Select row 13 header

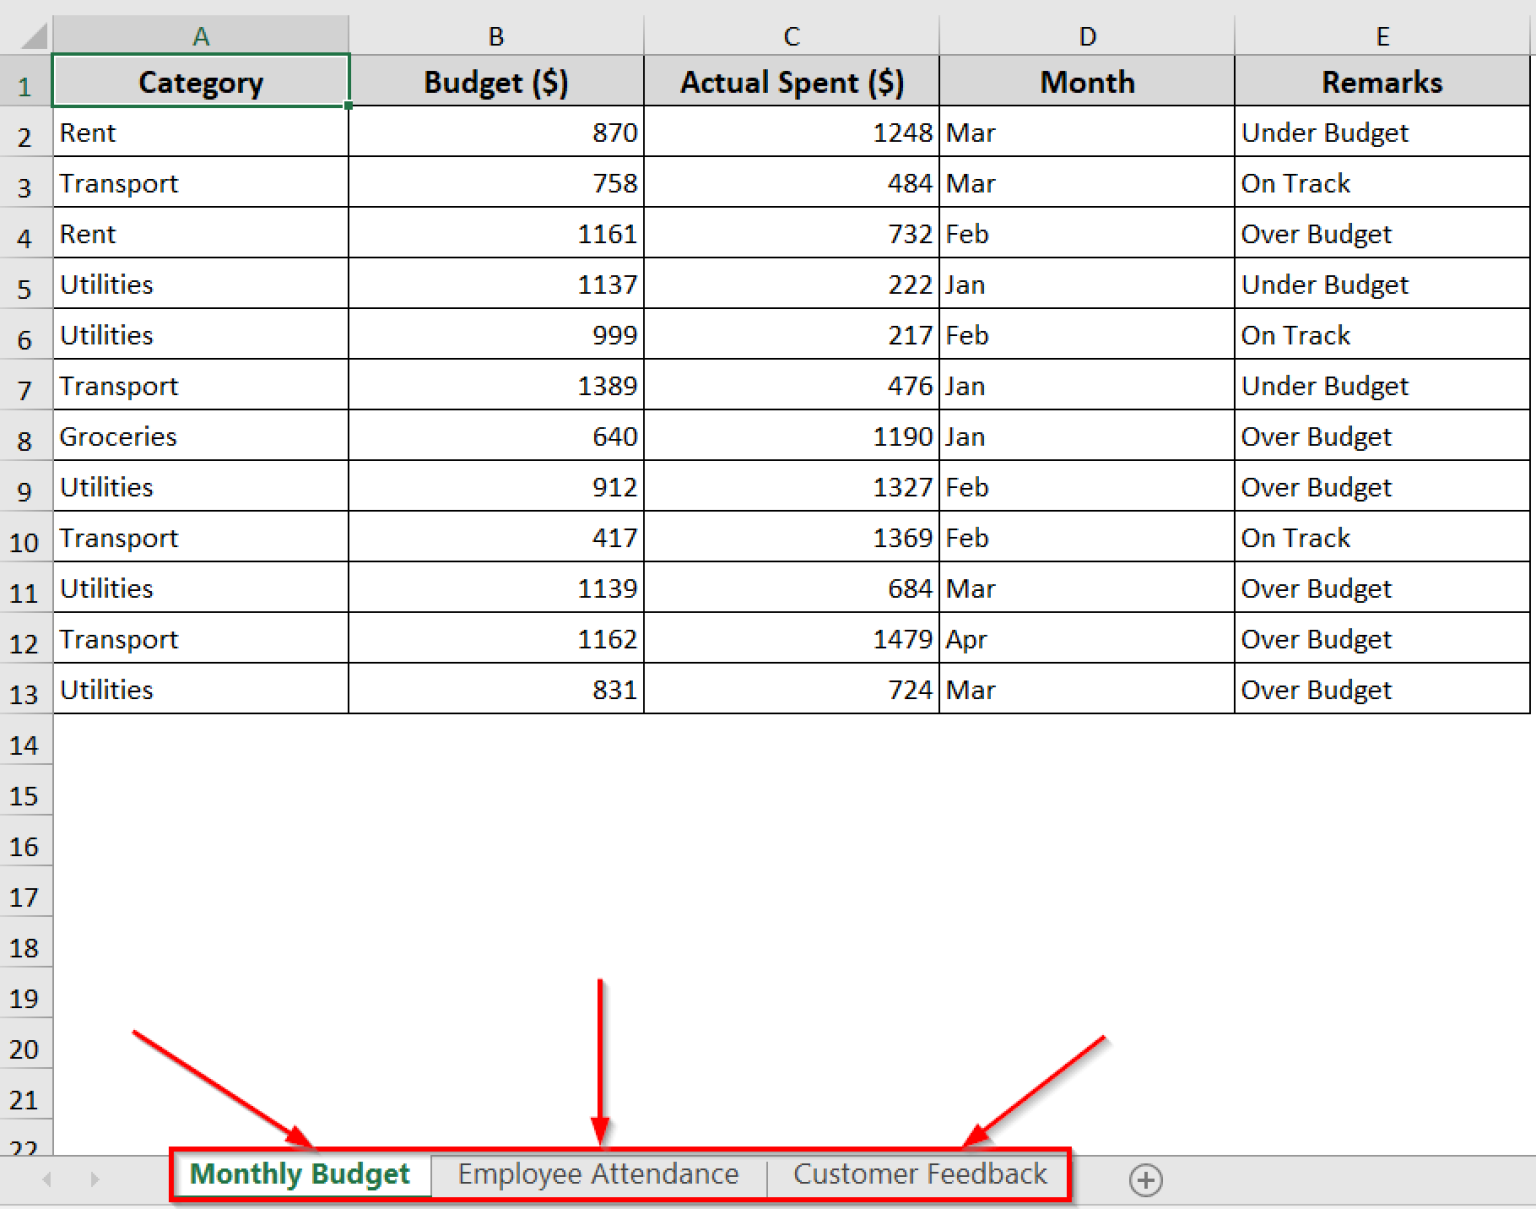click(26, 690)
